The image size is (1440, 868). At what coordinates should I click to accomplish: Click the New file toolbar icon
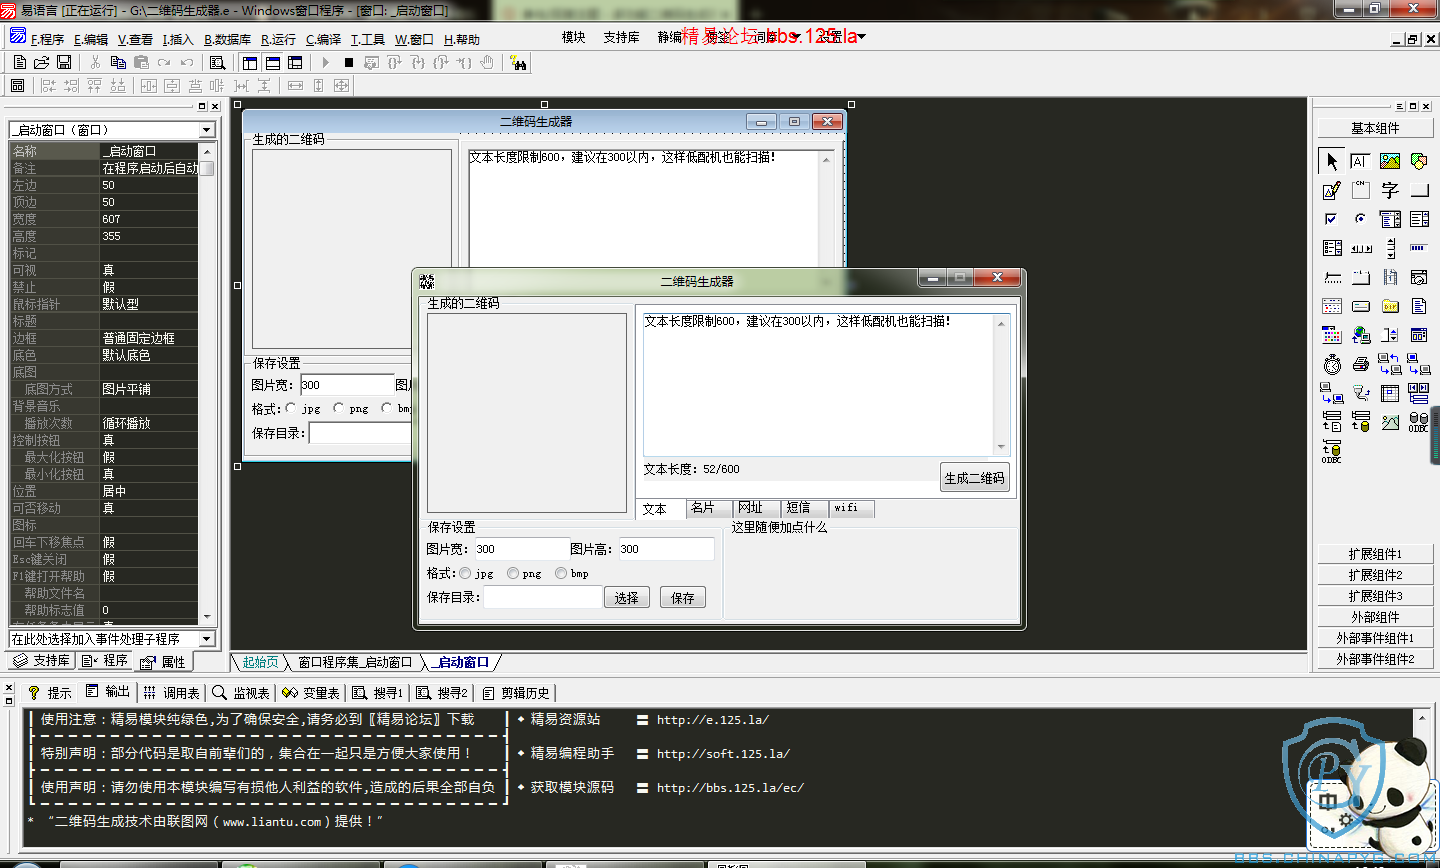tap(20, 62)
